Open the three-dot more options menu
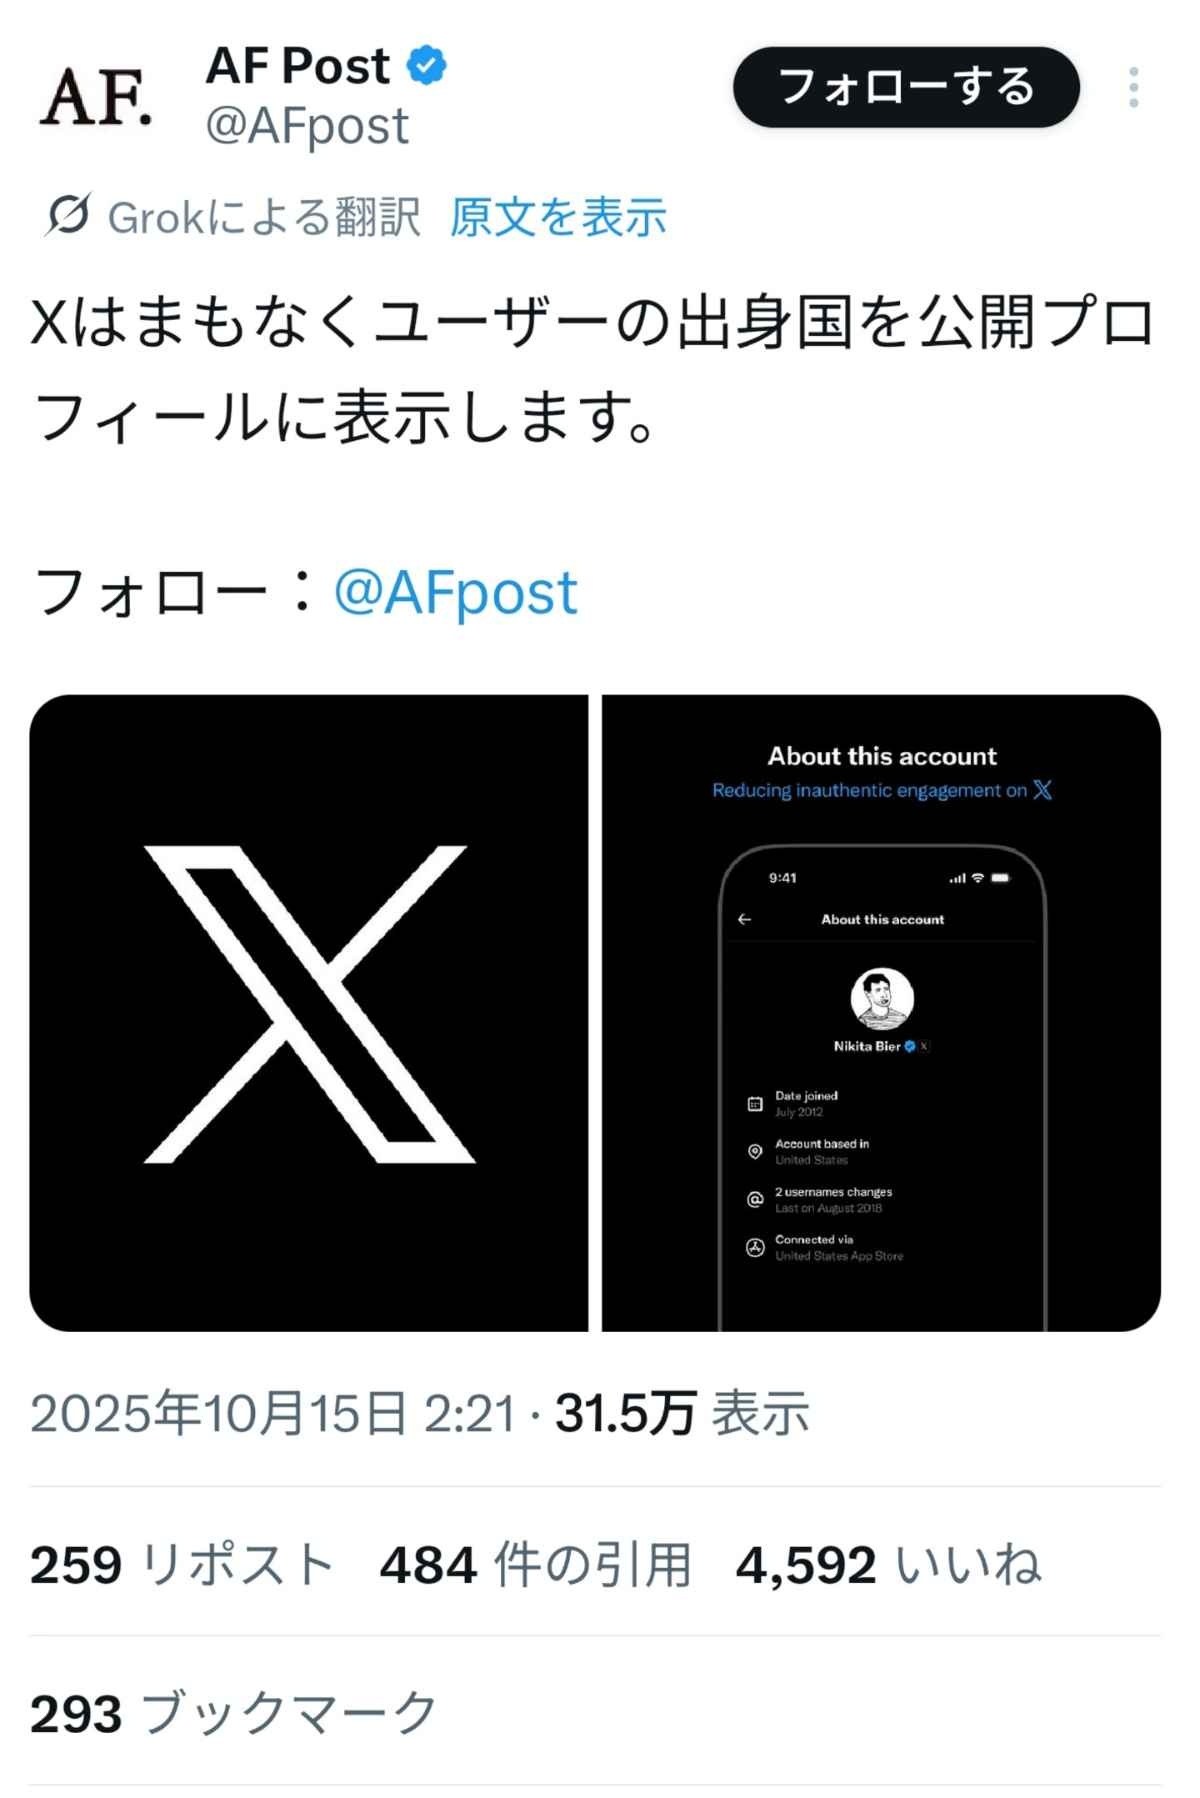This screenshot has width=1200, height=1798. (x=1133, y=88)
